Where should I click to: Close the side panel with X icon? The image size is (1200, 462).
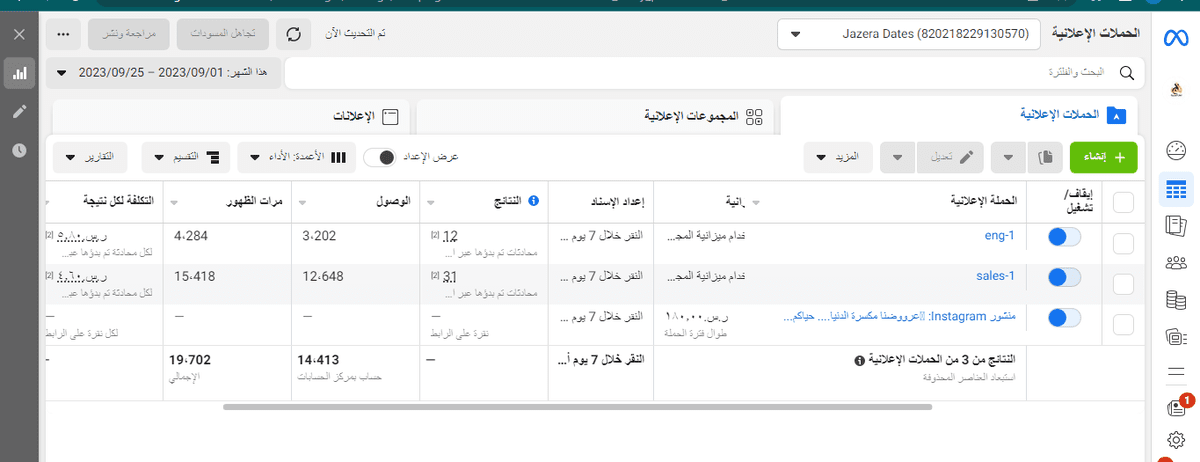[19, 34]
